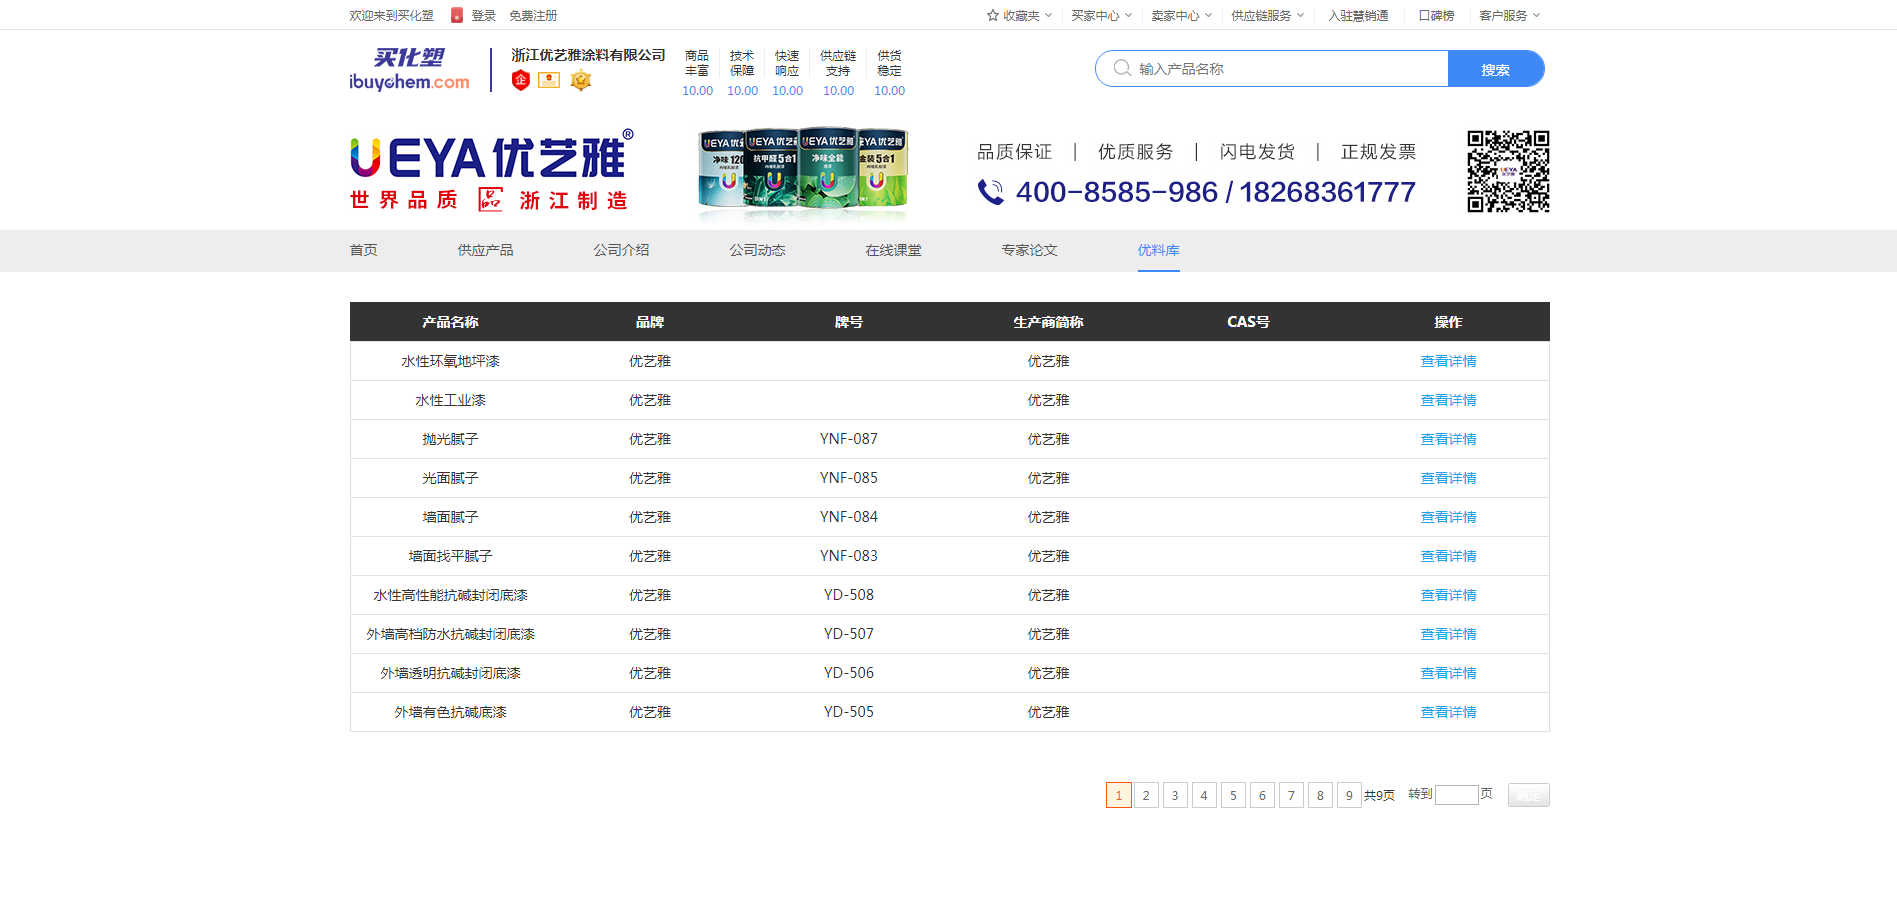Click the 生产商简称 column header
Image resolution: width=1897 pixels, height=901 pixels.
point(1048,322)
